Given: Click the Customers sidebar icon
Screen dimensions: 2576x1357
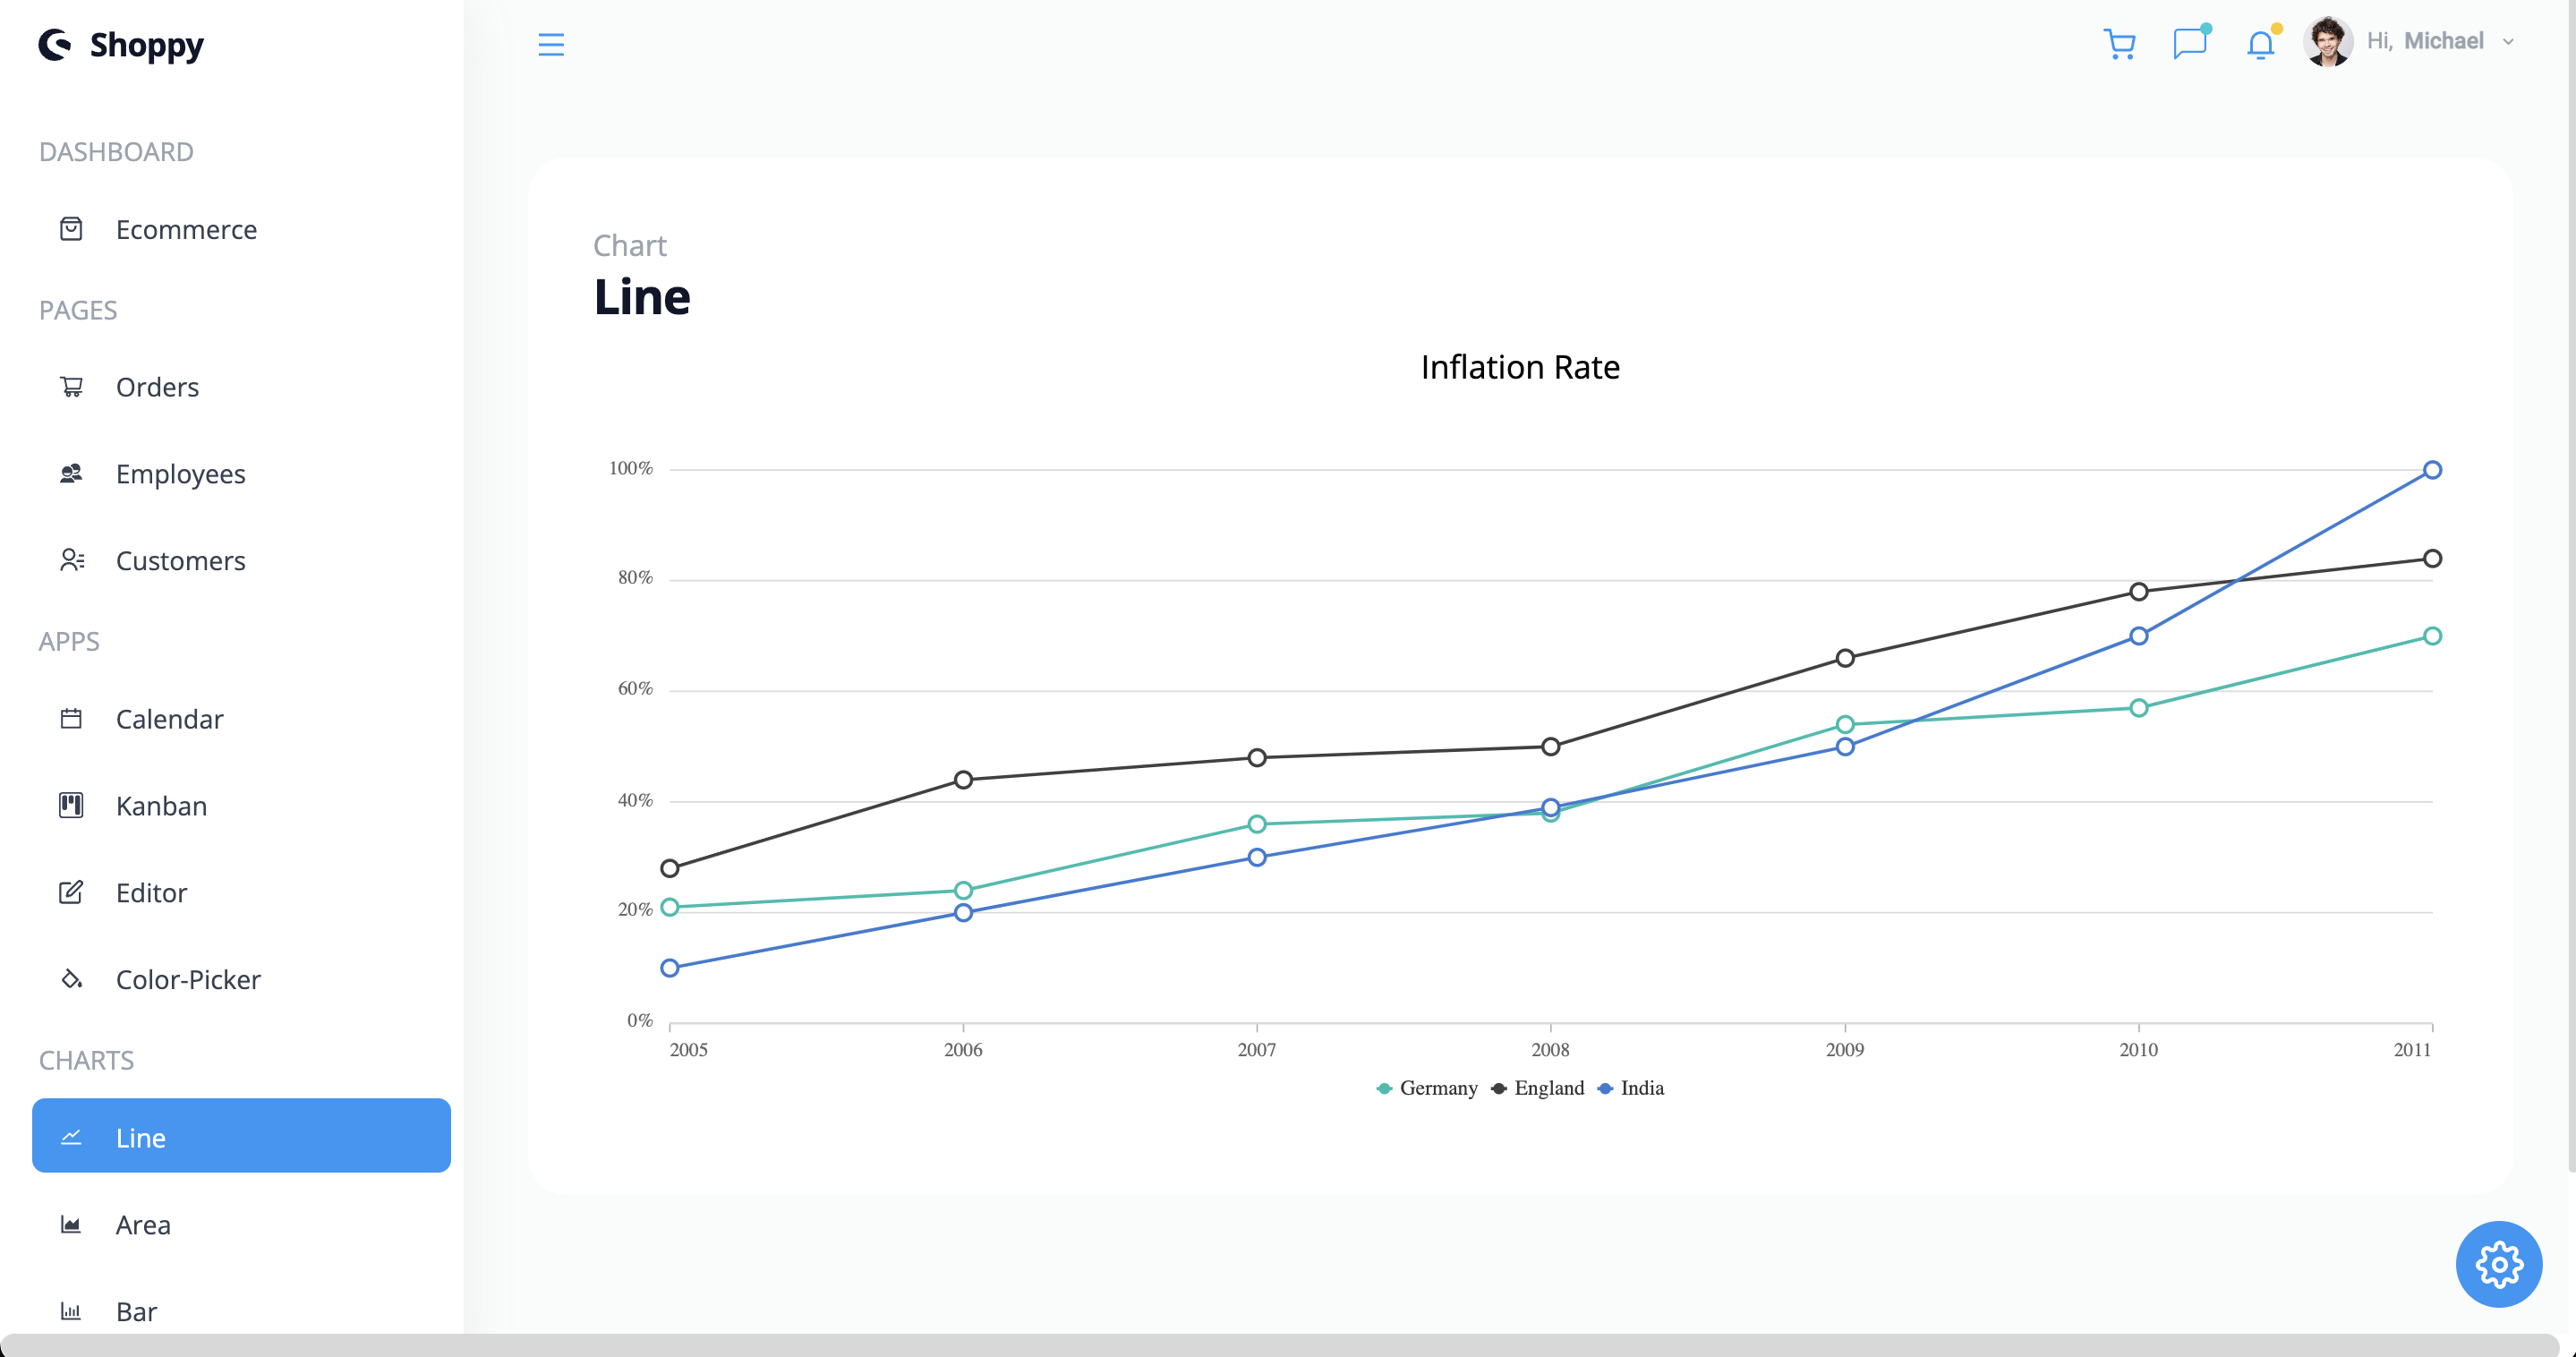Looking at the screenshot, I should tap(70, 560).
